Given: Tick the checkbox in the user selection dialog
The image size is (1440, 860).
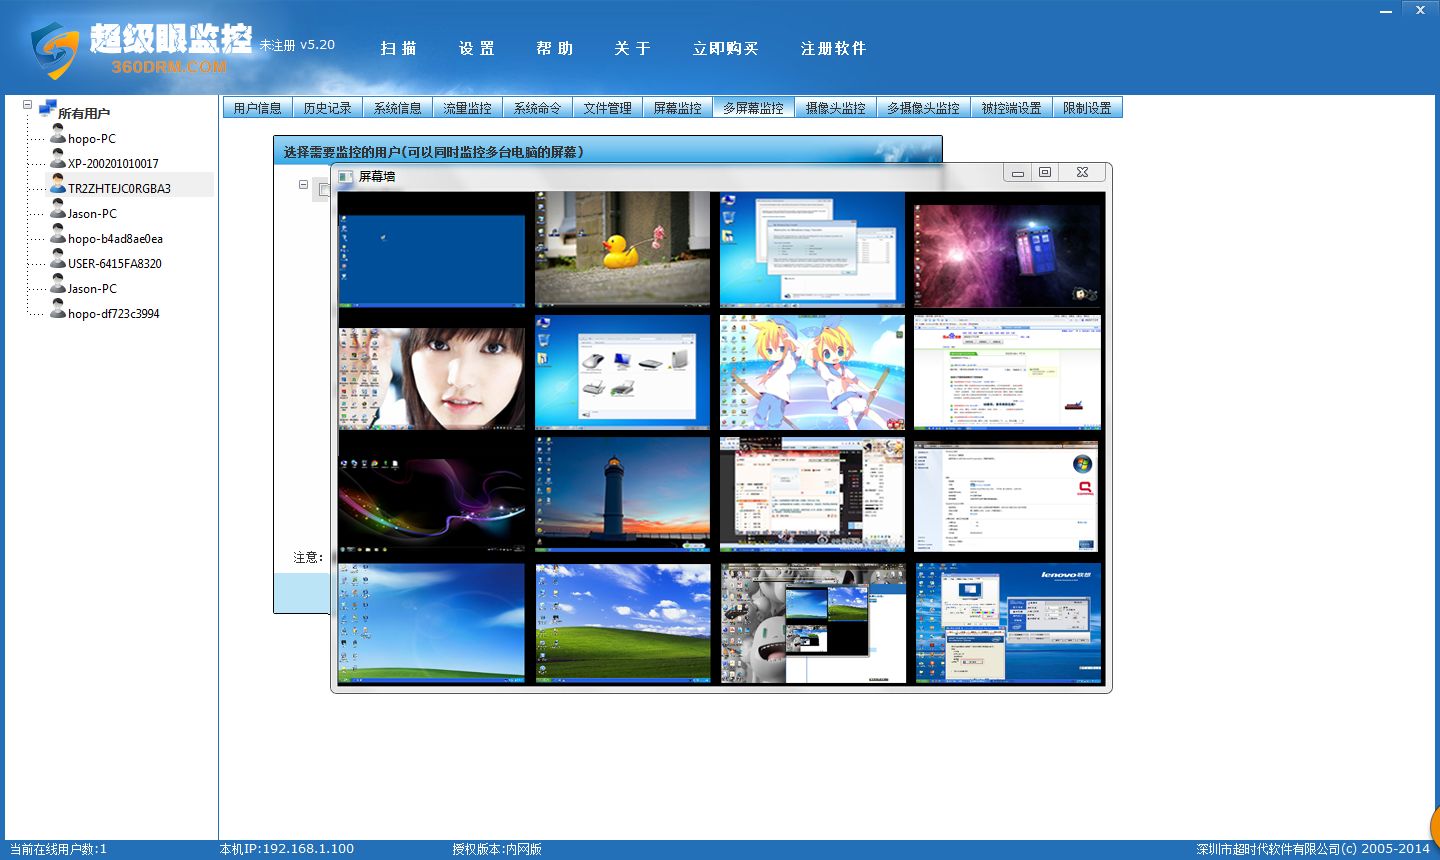Looking at the screenshot, I should click(x=323, y=189).
